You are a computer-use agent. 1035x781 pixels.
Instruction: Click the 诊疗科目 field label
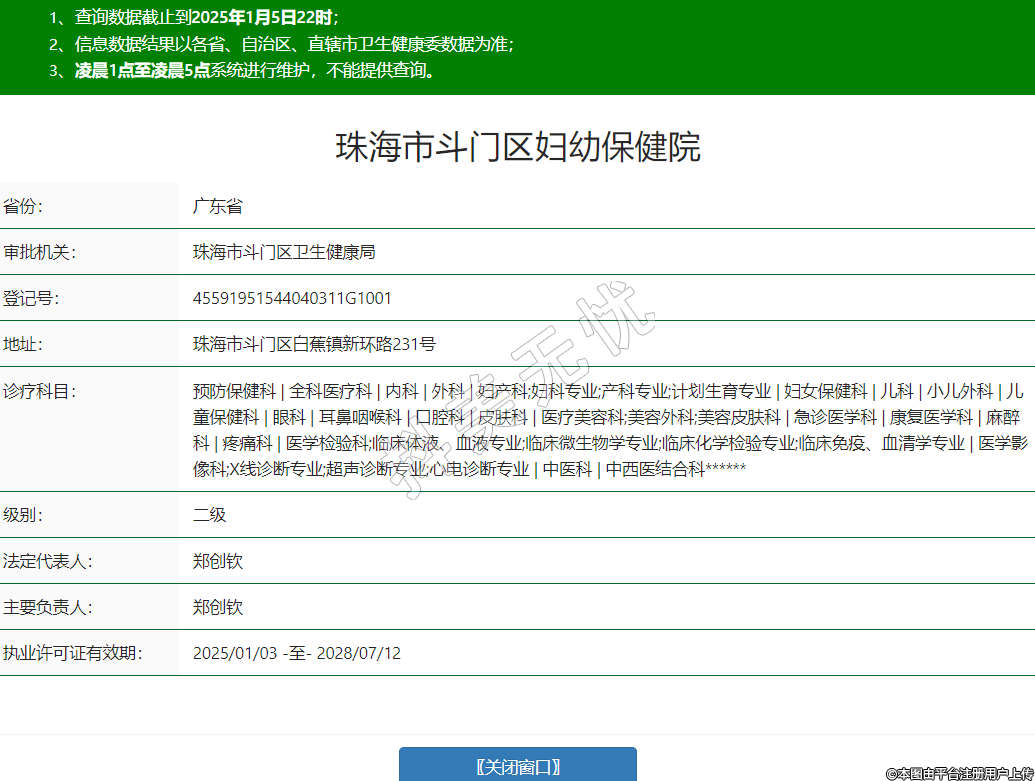click(x=39, y=390)
